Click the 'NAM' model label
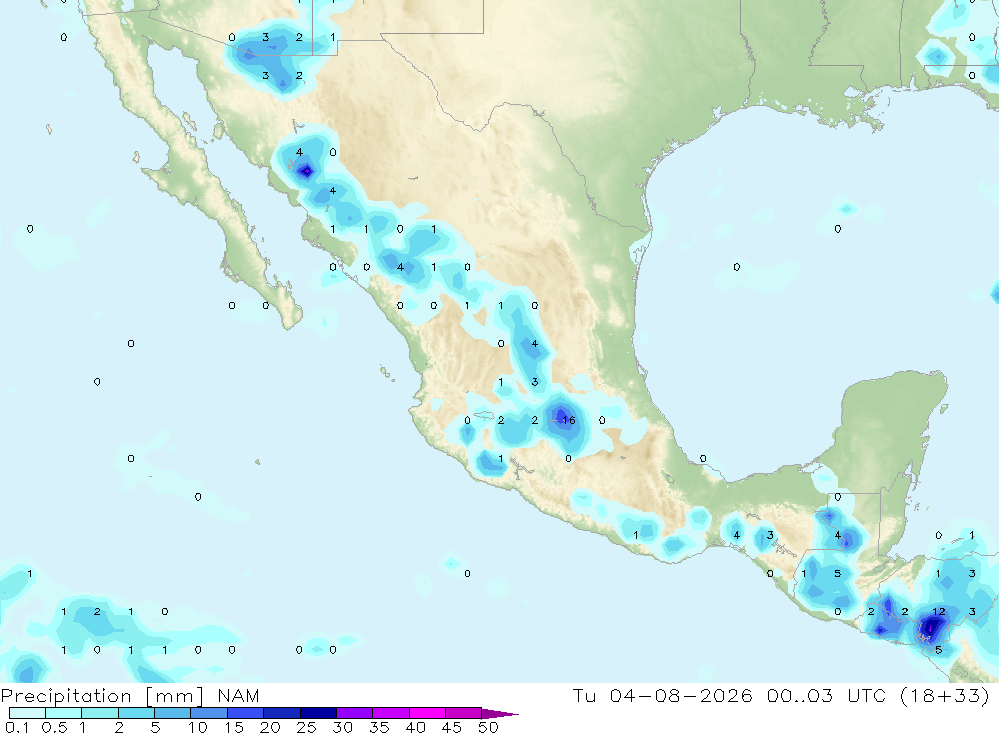1000x733 pixels. (238, 696)
